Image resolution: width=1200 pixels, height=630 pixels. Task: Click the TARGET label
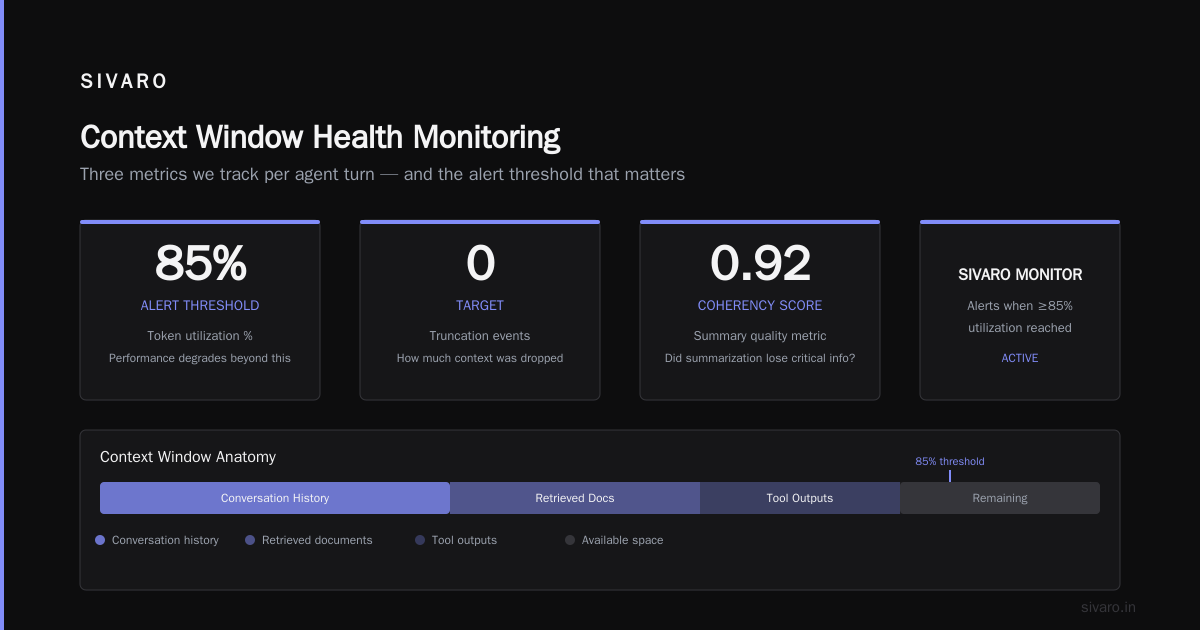coord(480,305)
